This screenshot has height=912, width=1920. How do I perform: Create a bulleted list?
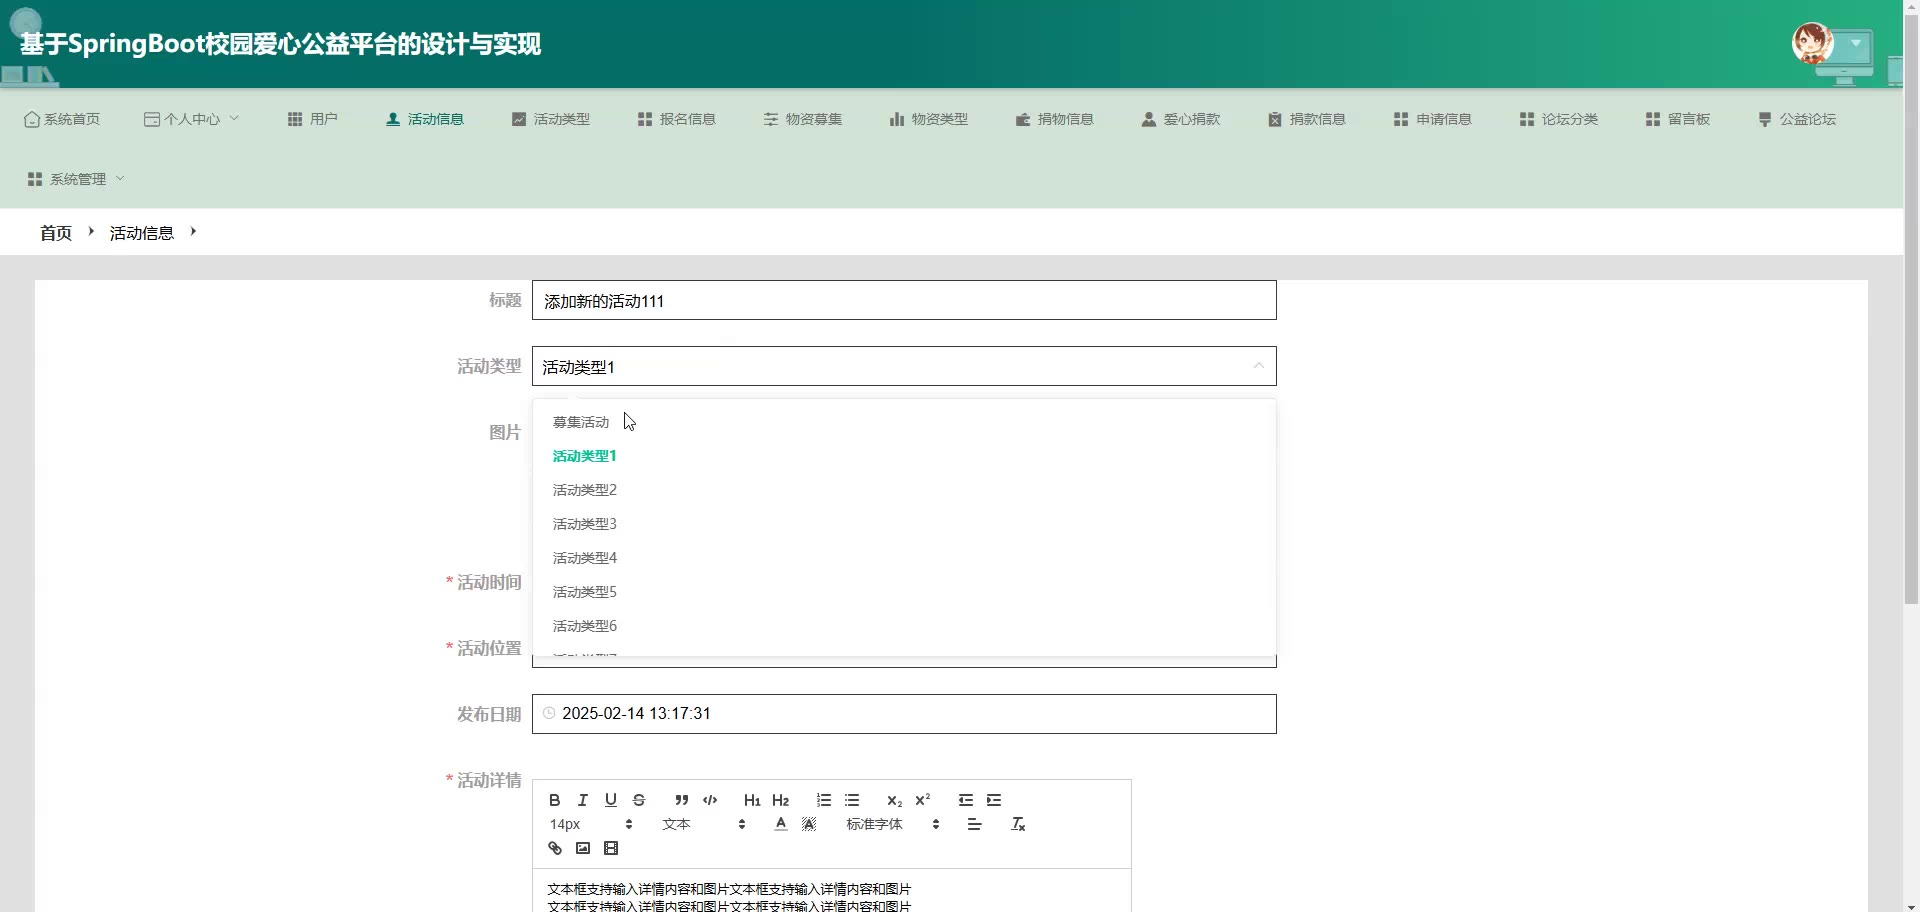(x=852, y=800)
